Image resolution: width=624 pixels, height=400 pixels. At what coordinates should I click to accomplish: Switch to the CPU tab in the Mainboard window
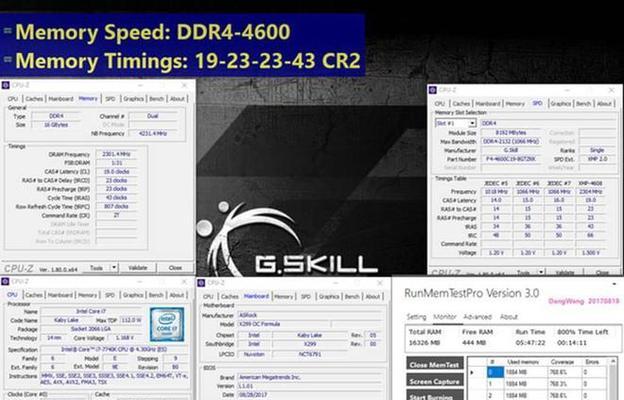coord(208,297)
